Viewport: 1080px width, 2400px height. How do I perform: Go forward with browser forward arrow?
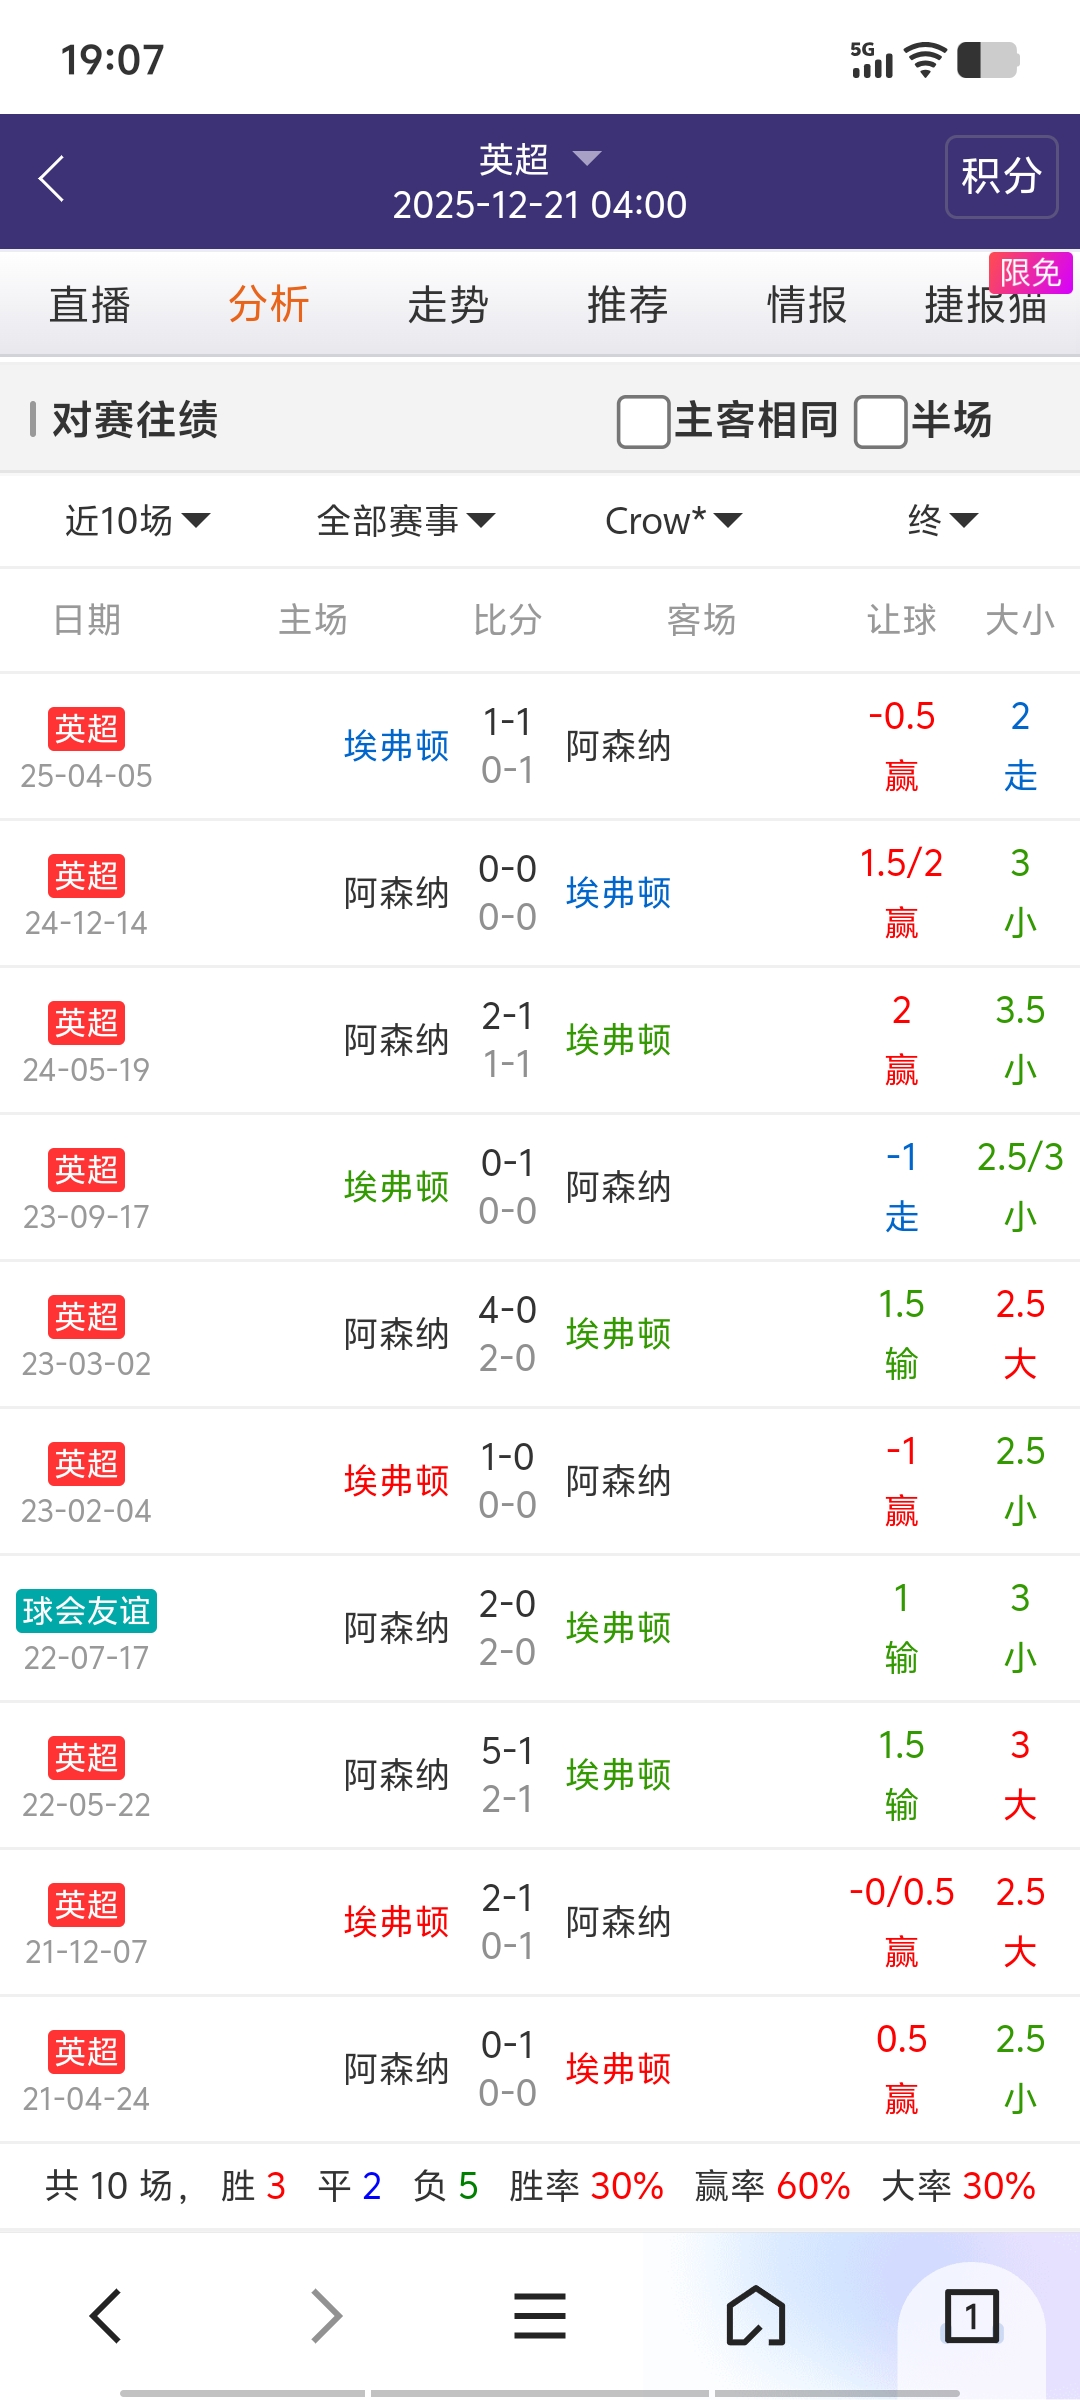click(x=326, y=2315)
